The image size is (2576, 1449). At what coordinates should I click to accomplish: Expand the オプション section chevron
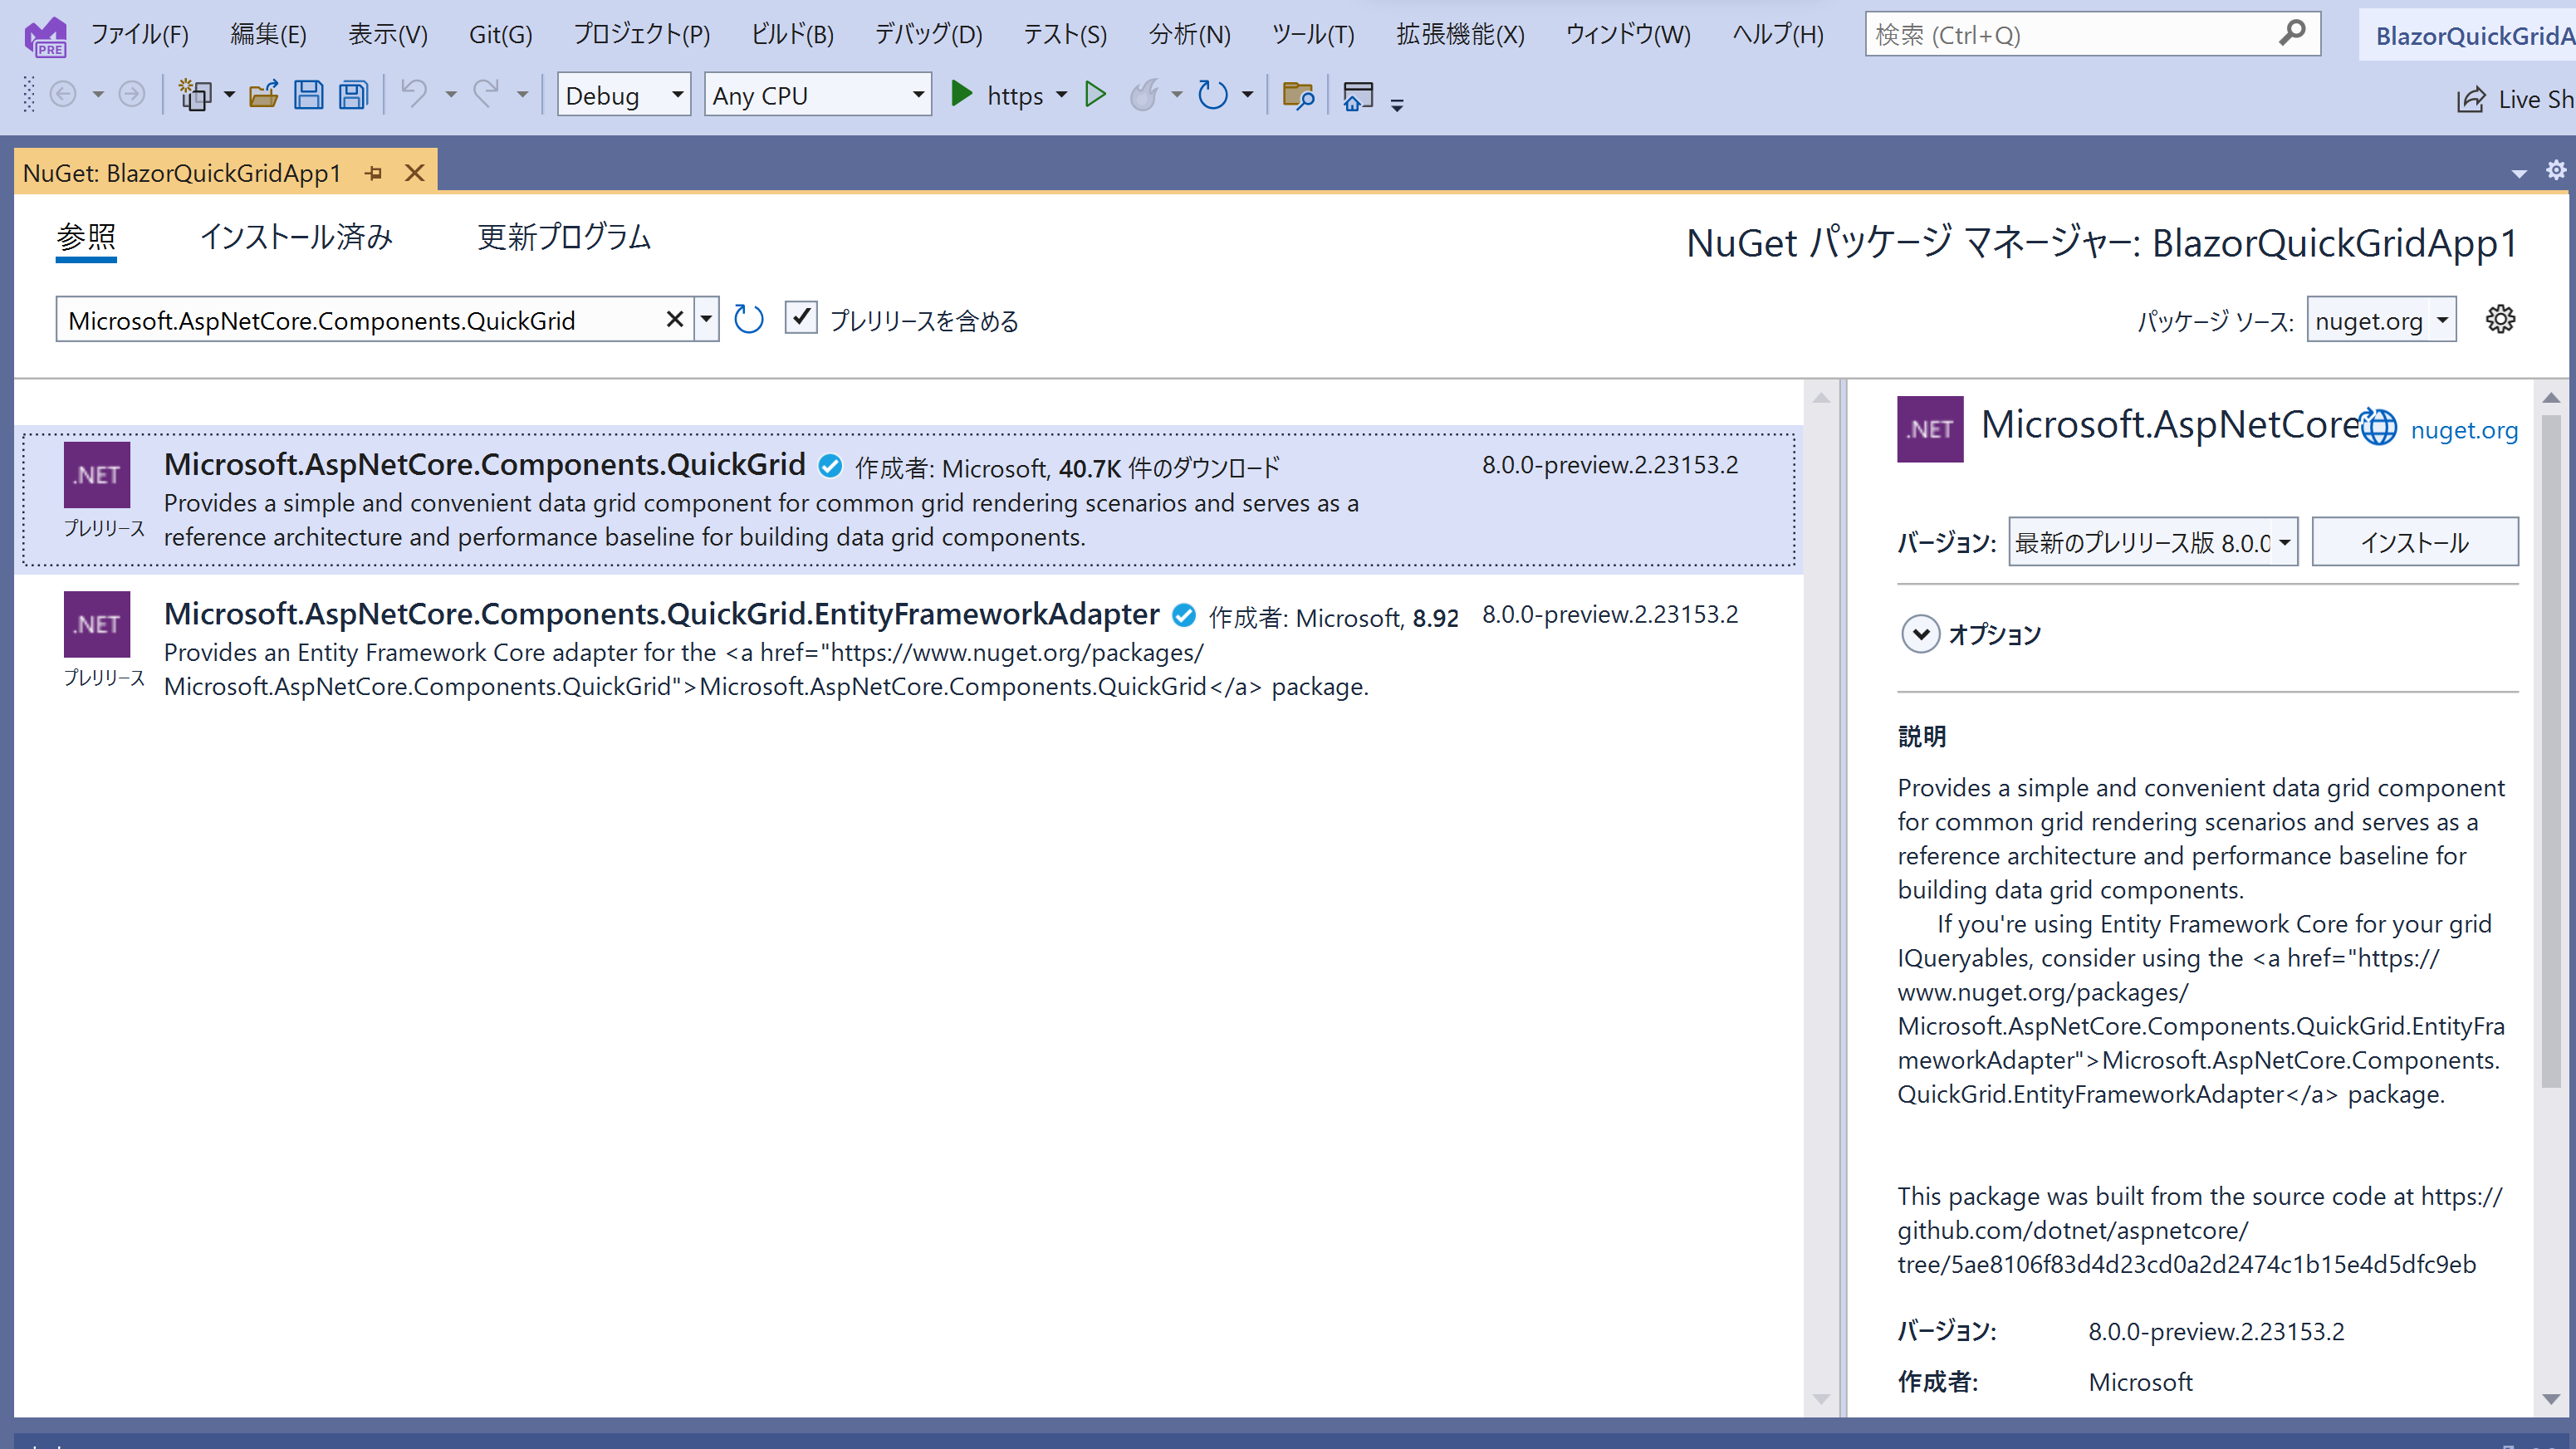click(x=1920, y=634)
